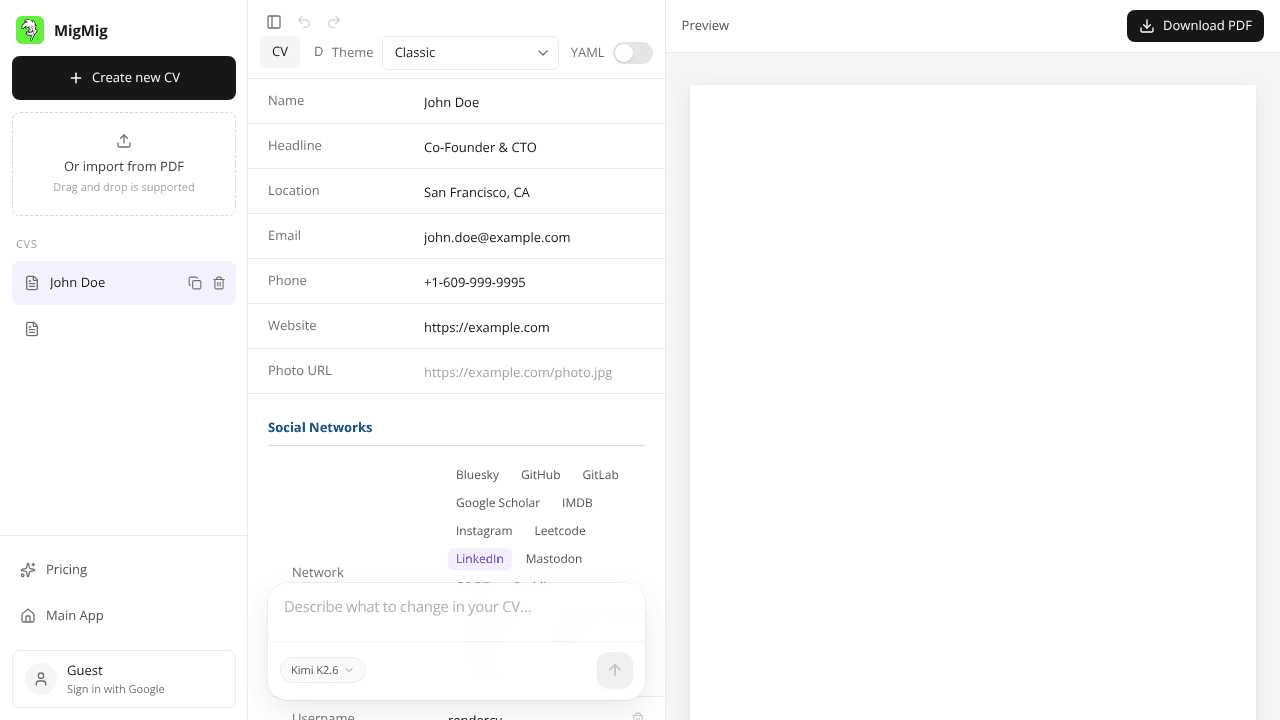Viewport: 1280px width, 720px height.
Task: Delete the John Doe CV
Action: tap(219, 283)
